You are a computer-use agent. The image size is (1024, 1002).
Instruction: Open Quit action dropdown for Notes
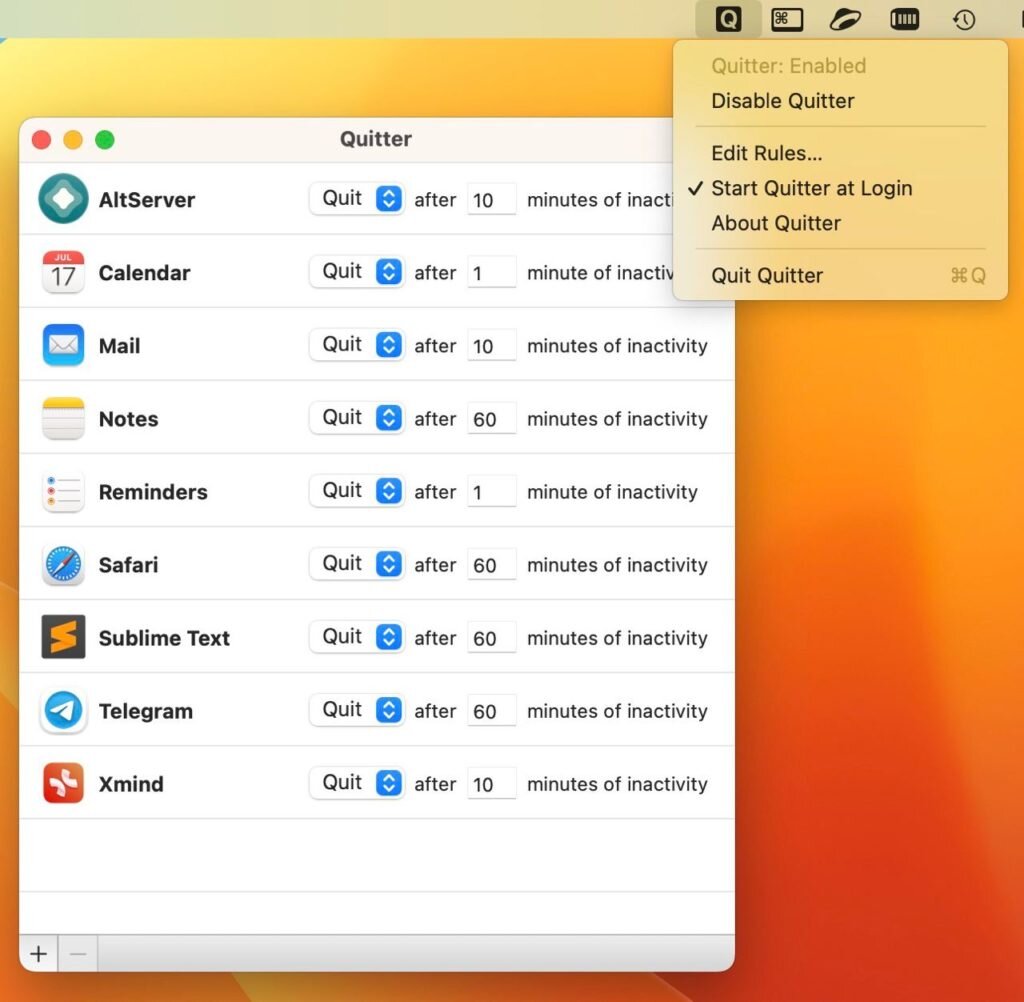(357, 418)
